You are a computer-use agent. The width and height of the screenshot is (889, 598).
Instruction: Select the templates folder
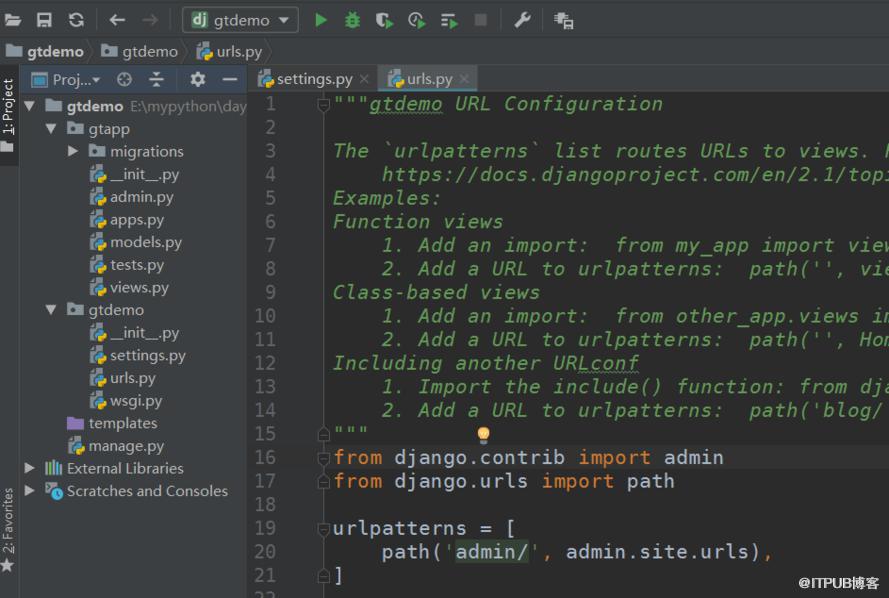click(112, 423)
